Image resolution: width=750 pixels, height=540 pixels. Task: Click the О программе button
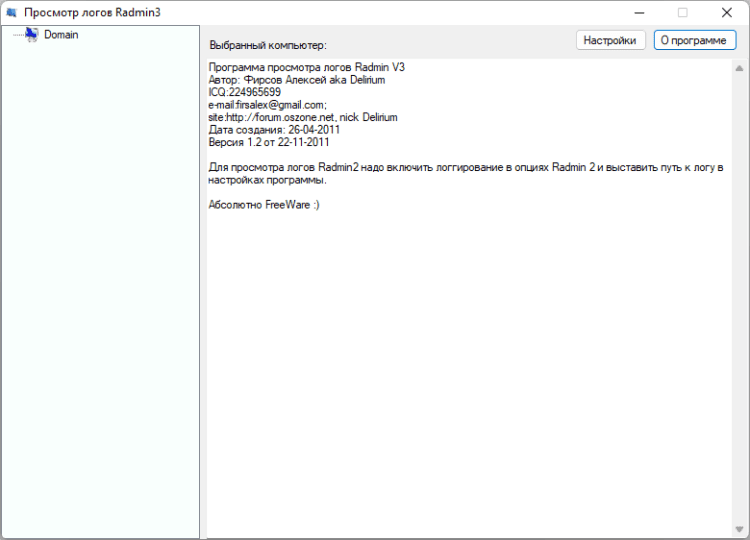(x=695, y=40)
